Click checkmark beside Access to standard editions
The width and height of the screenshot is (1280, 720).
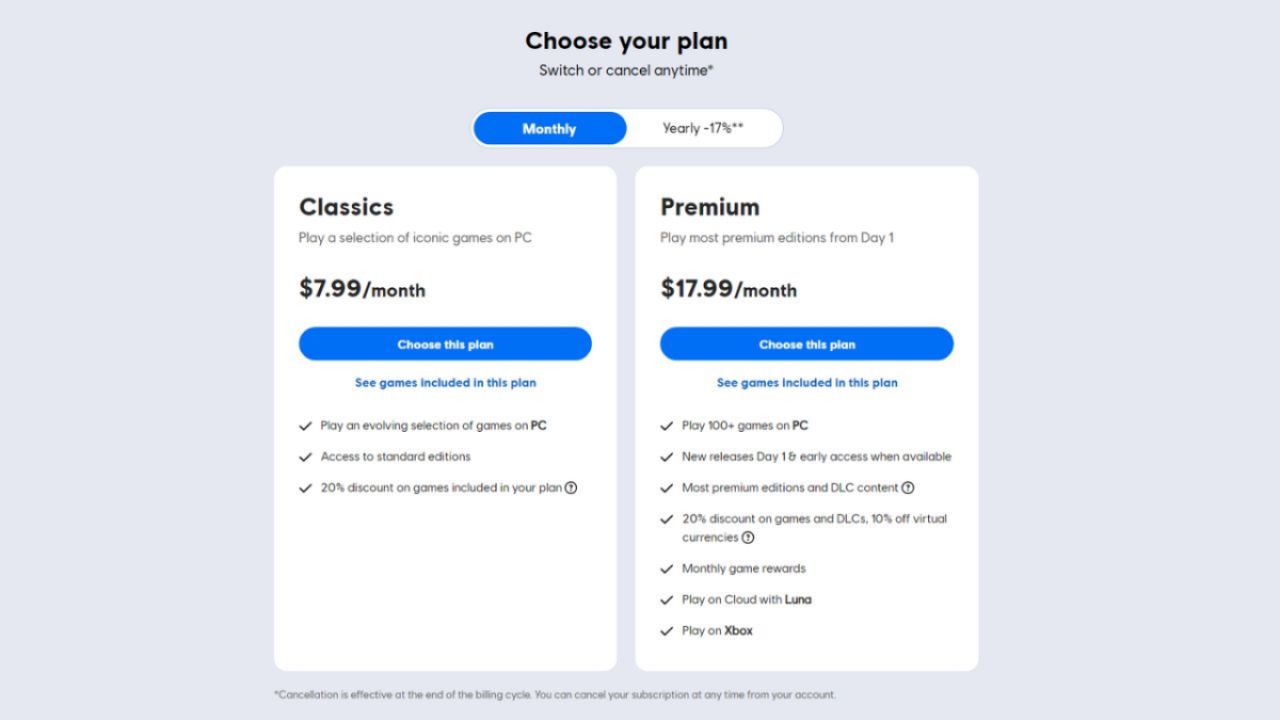306,457
